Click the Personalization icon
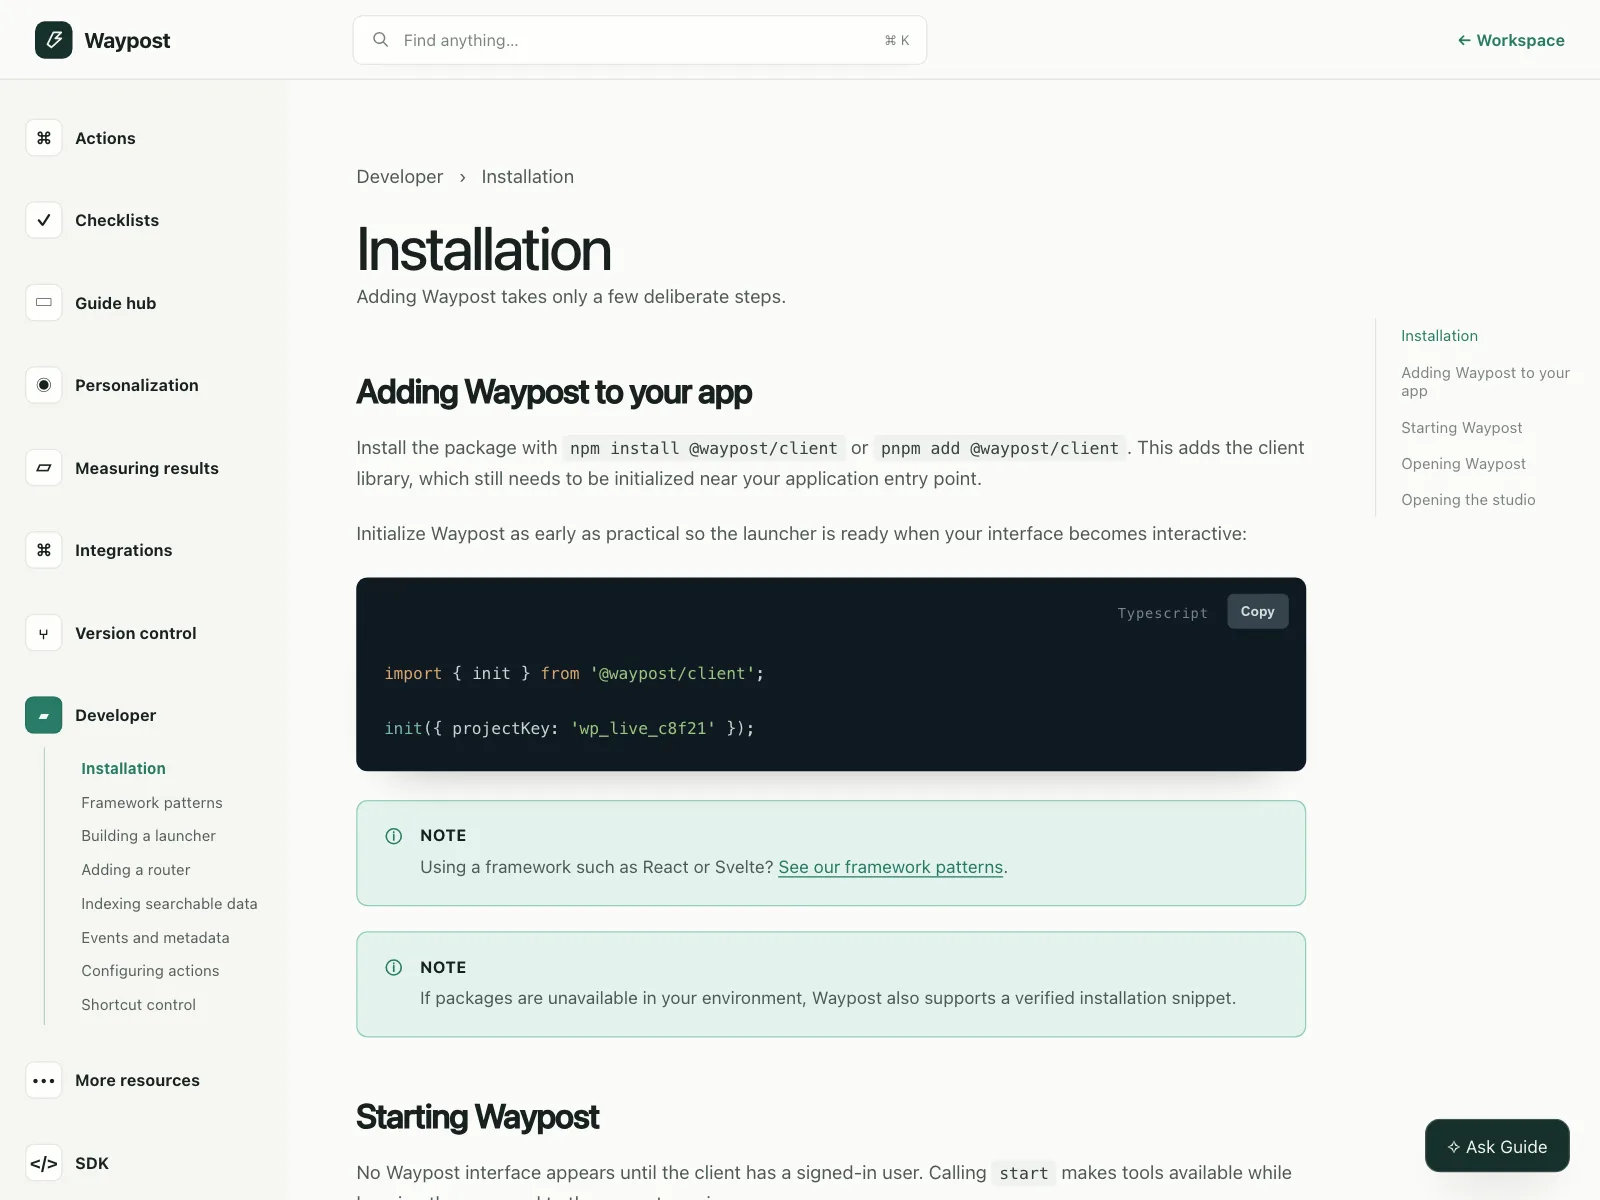 click(44, 385)
